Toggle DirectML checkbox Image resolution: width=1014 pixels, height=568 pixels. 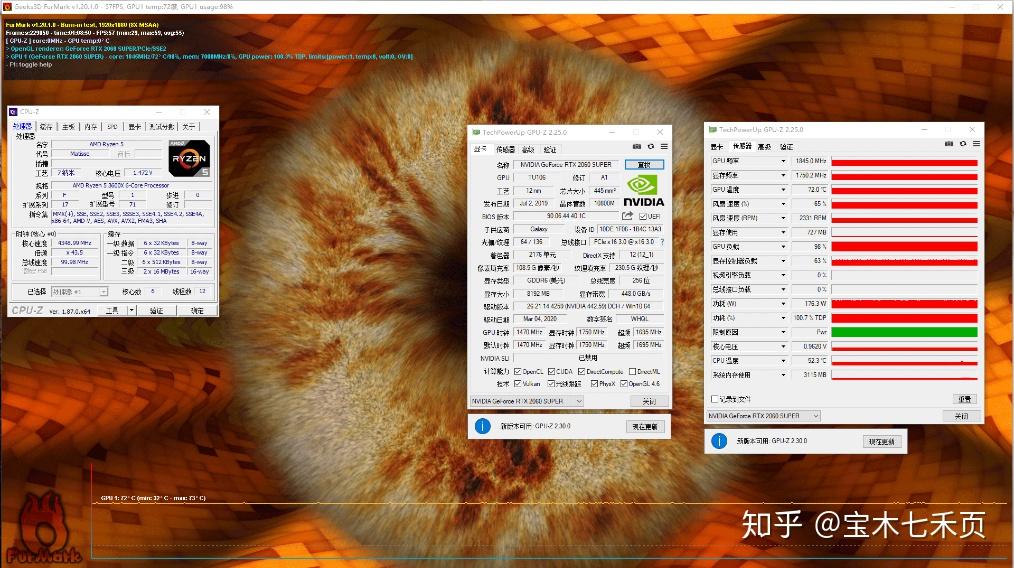[632, 371]
